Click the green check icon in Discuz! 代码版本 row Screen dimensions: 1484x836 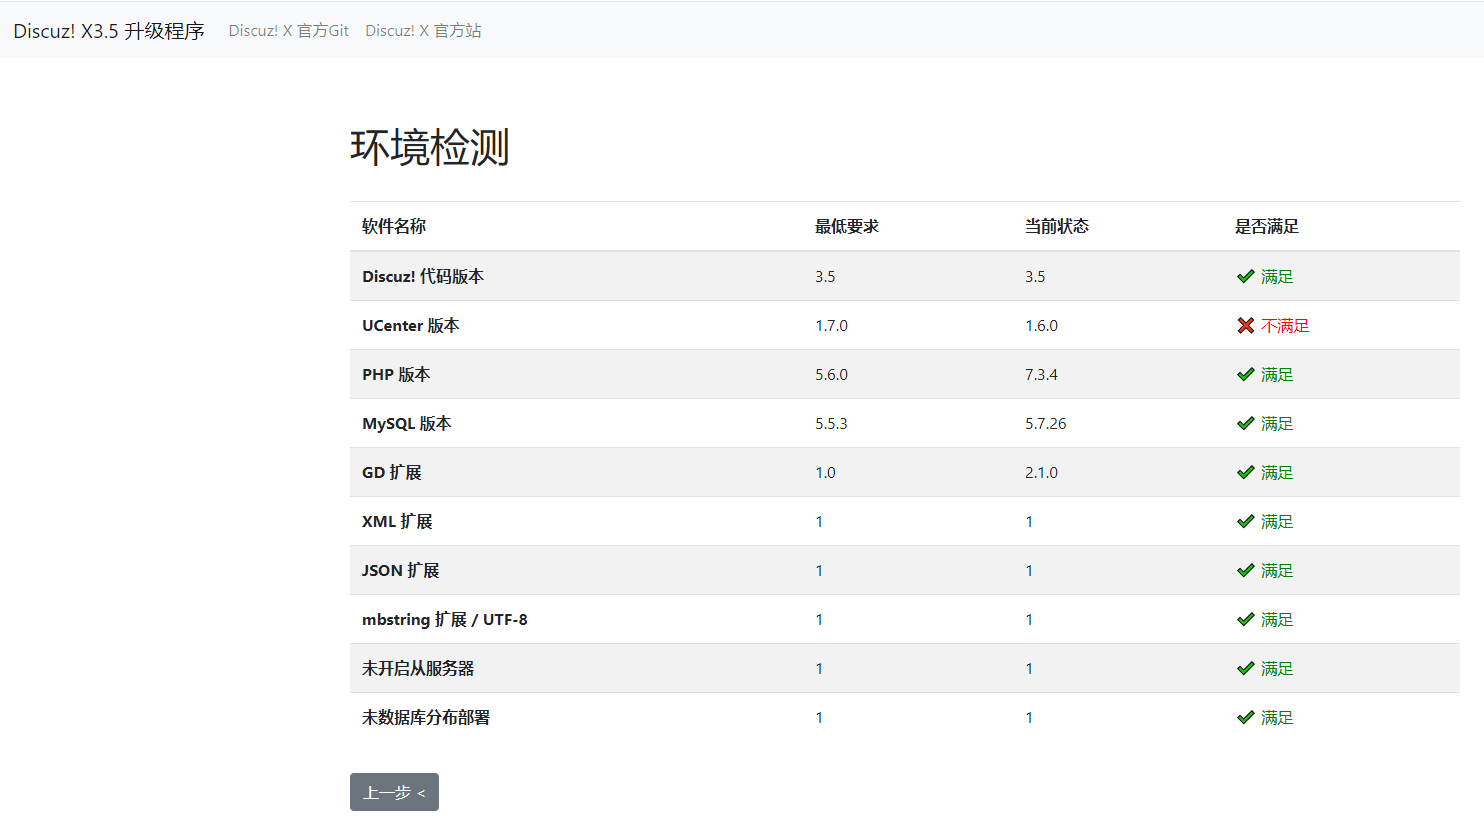pyautogui.click(x=1245, y=276)
